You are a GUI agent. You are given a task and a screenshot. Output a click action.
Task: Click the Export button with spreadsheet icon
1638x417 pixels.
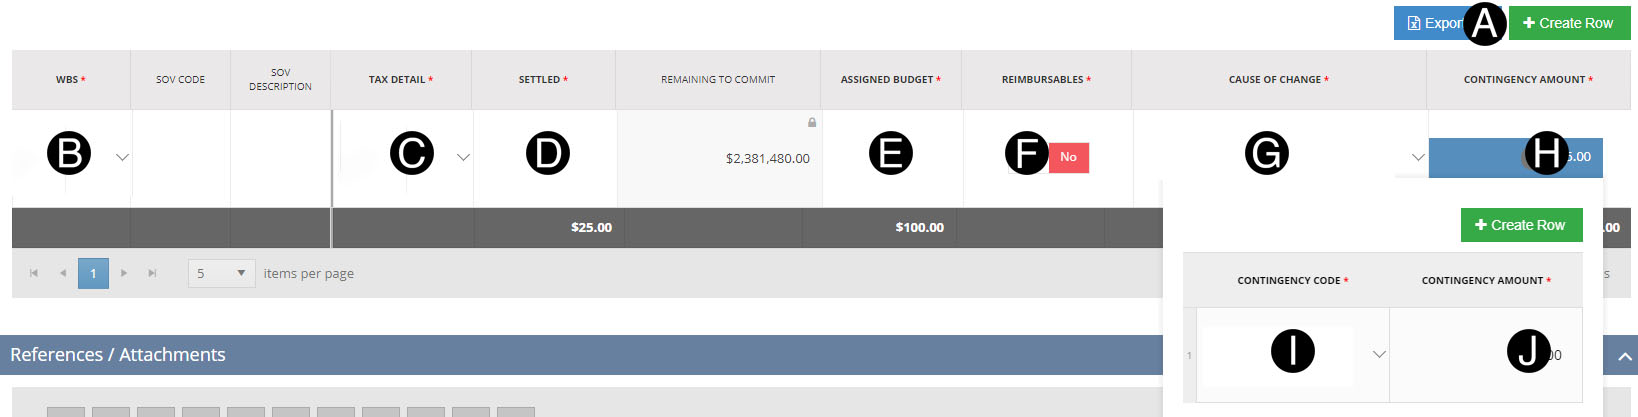pos(1430,23)
